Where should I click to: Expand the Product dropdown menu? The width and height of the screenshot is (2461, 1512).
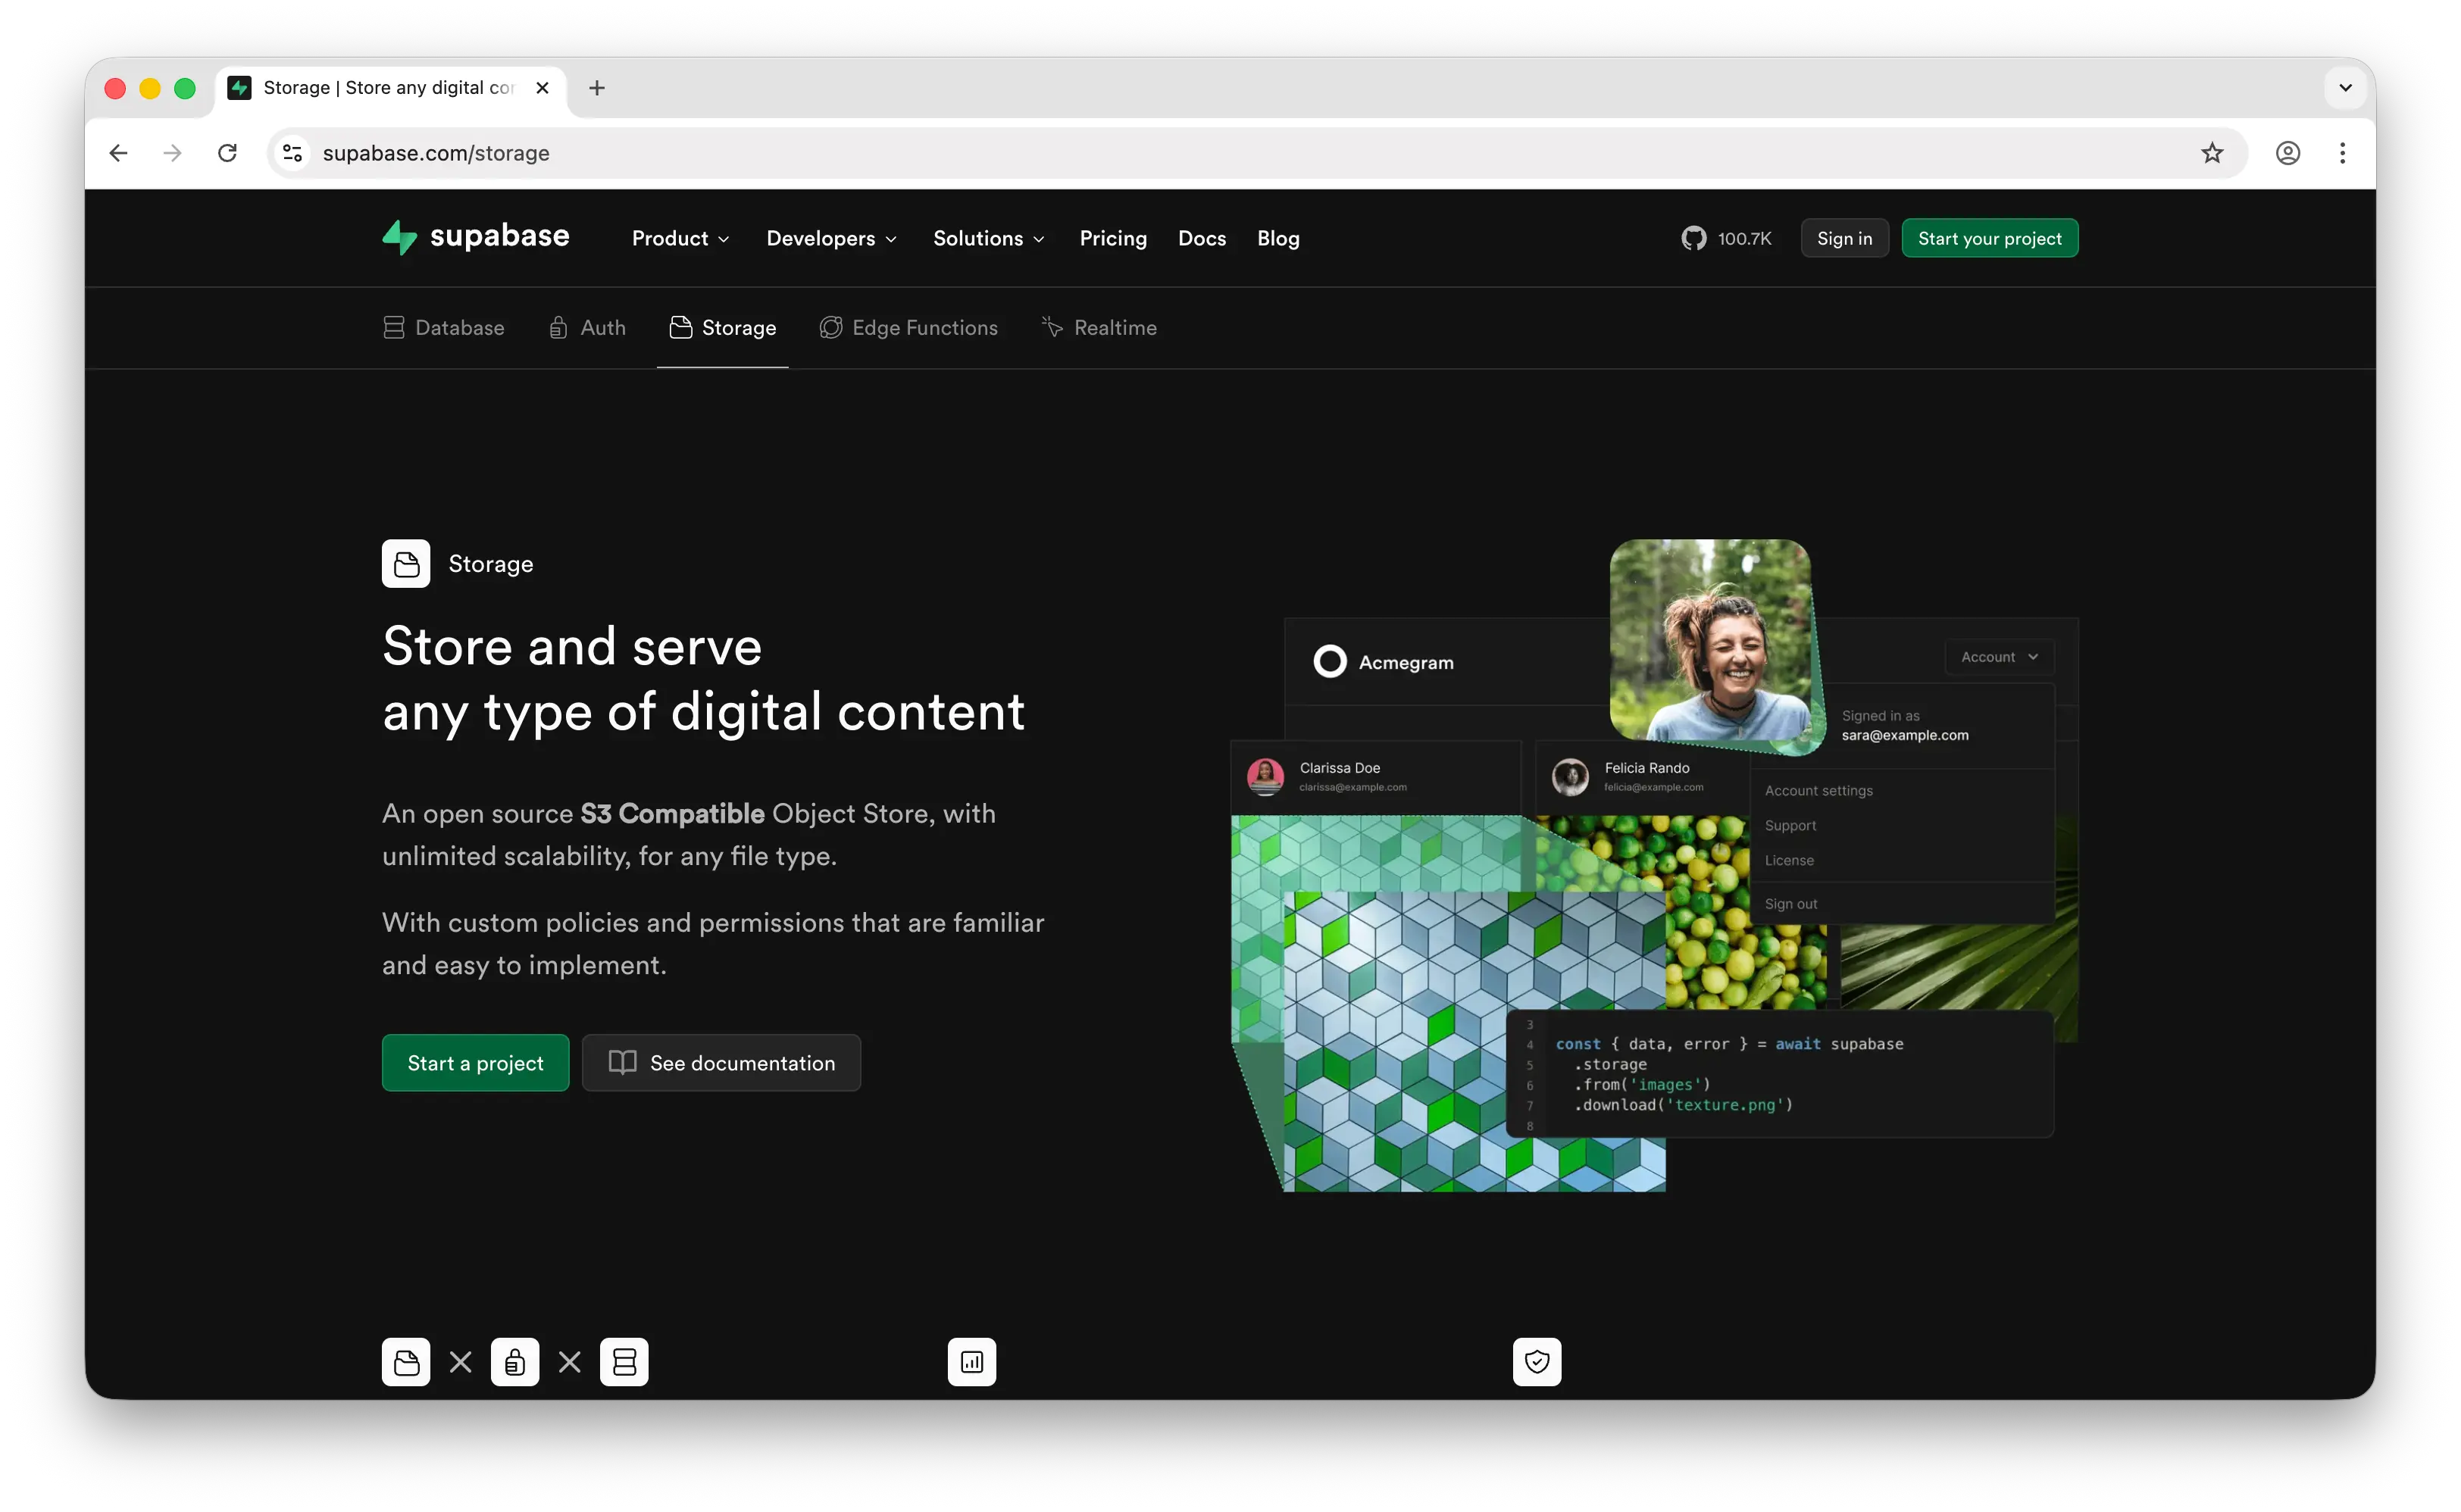click(680, 238)
